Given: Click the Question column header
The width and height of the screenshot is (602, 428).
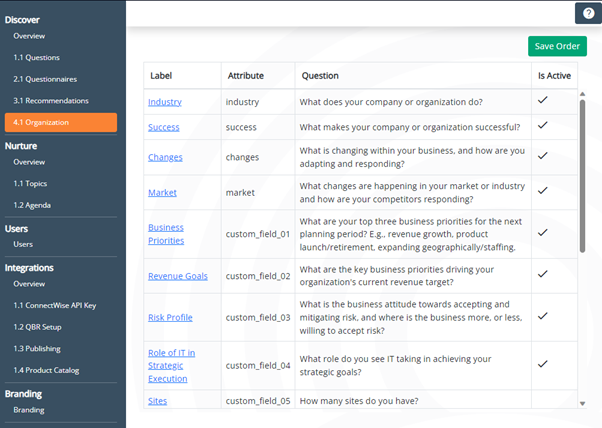Looking at the screenshot, I should click(x=320, y=76).
